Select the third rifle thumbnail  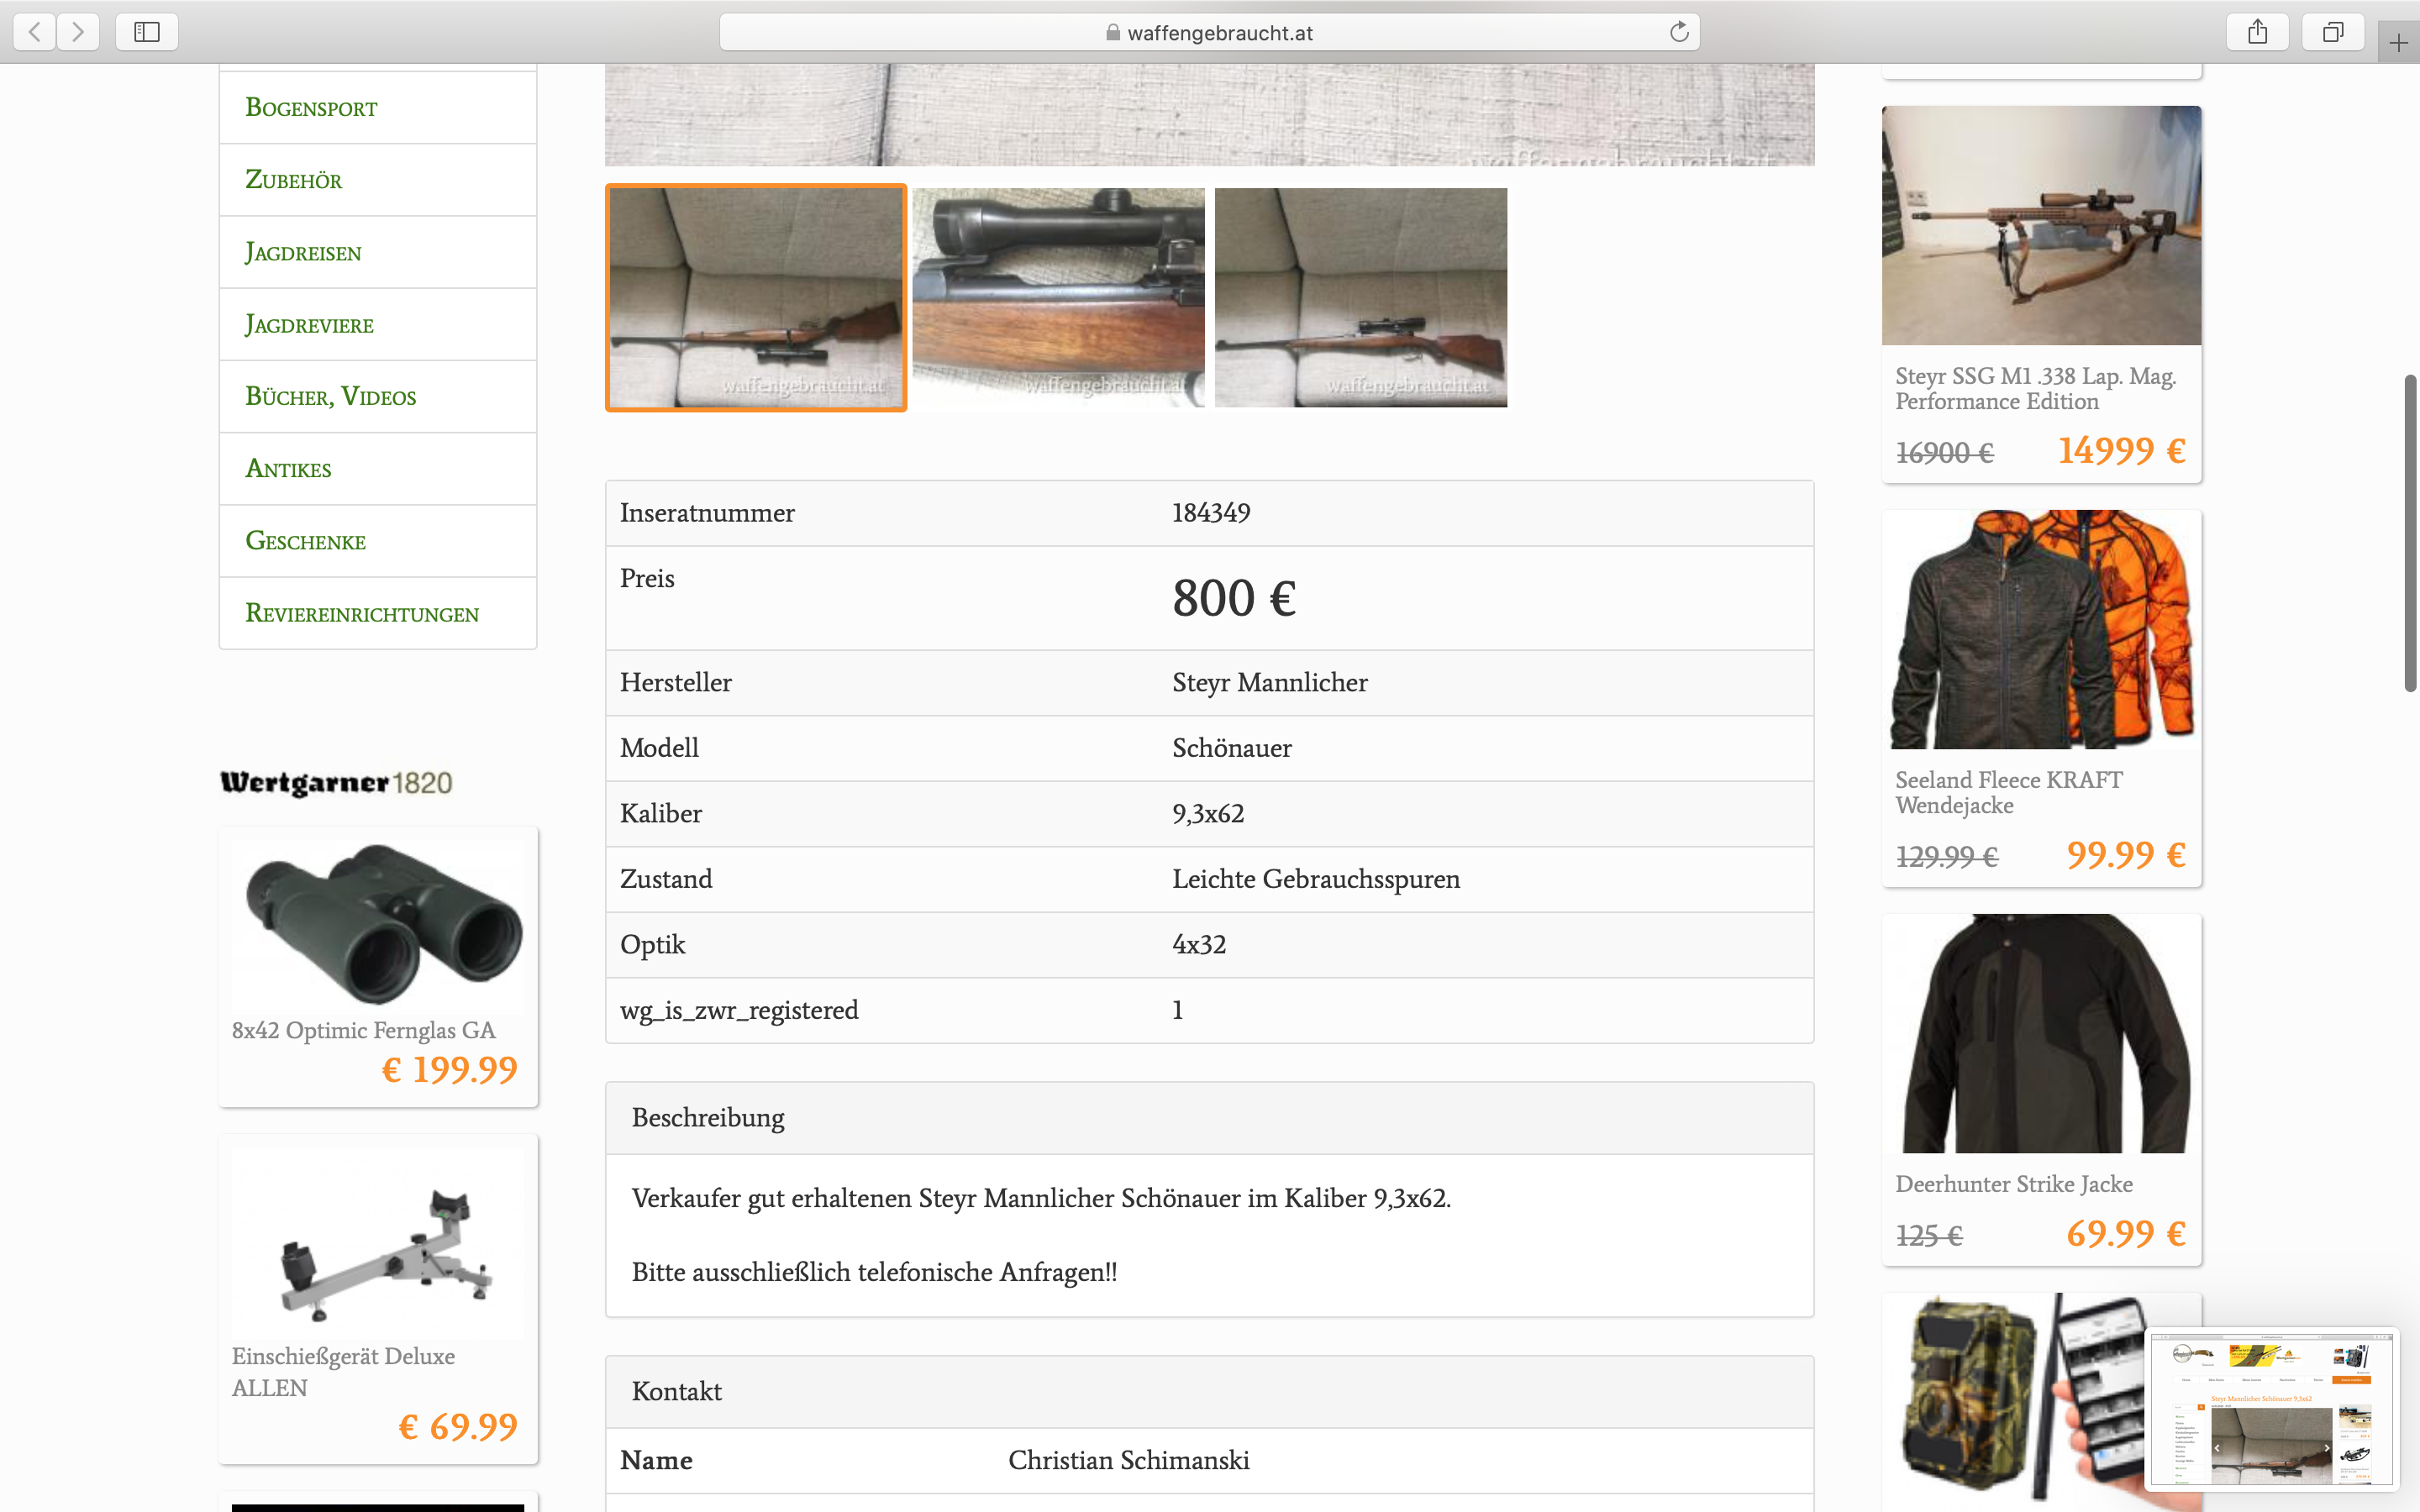1361,297
